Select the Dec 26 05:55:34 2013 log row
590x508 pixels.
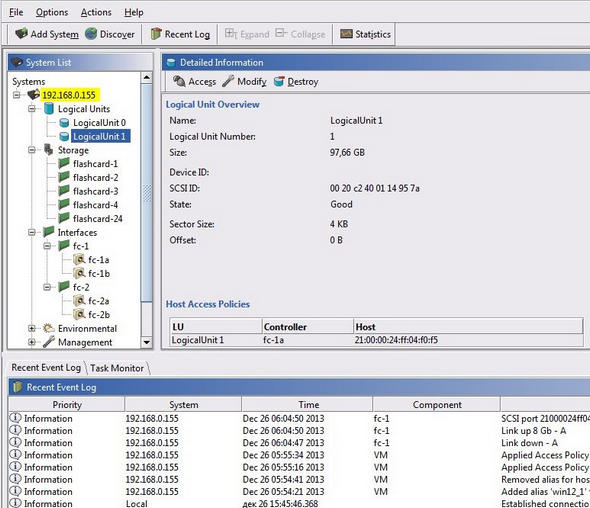(x=299, y=455)
